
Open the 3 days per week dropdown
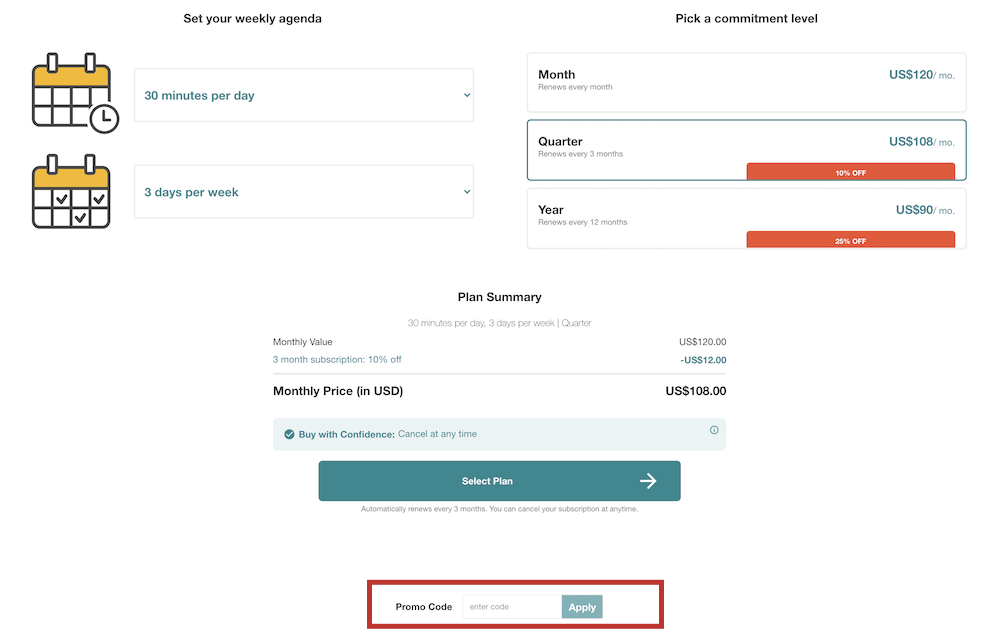point(304,192)
